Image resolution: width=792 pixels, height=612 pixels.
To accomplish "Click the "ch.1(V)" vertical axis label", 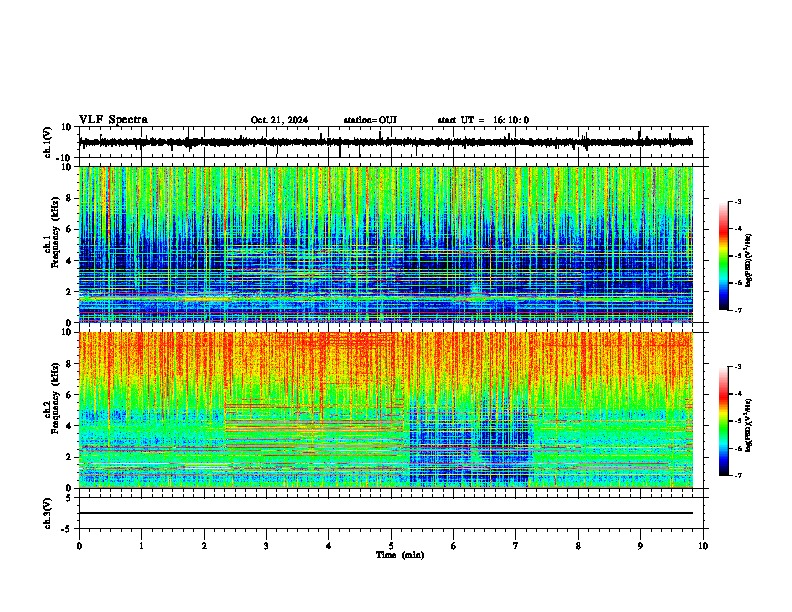I will [x=48, y=142].
